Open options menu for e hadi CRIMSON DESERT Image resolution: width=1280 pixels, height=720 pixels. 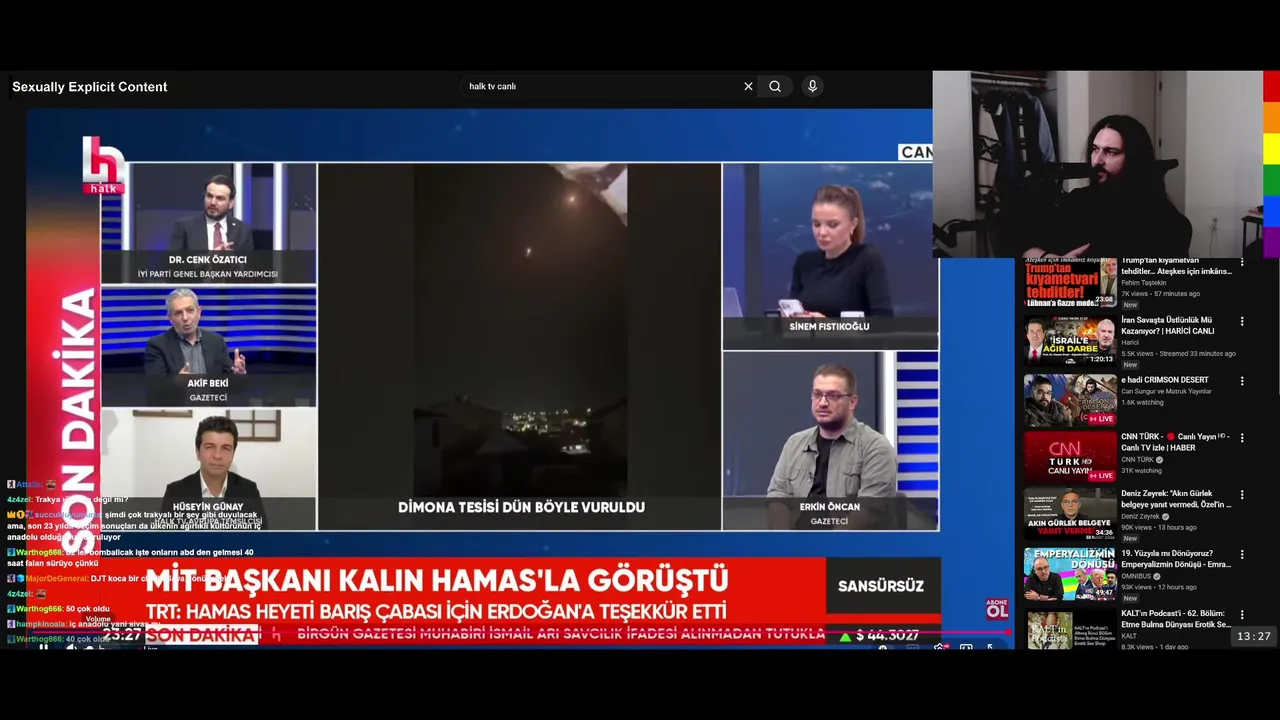pyautogui.click(x=1242, y=381)
